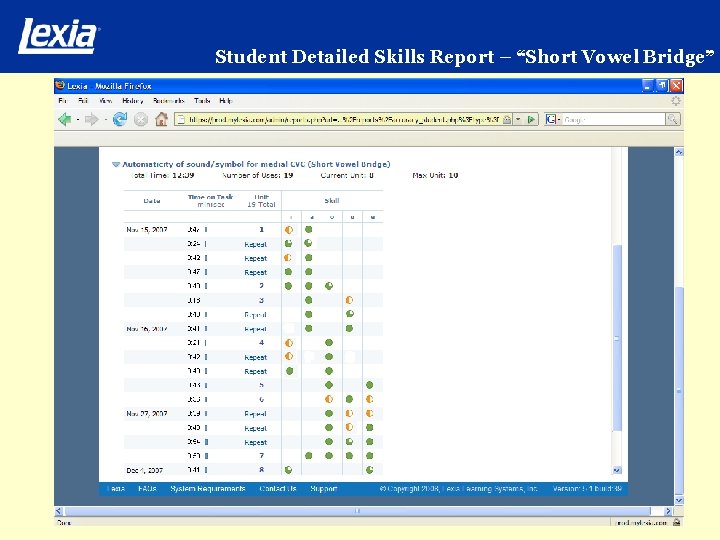Click the Automaticity of sound/symbol heading
Image resolution: width=720 pixels, height=540 pixels.
click(x=256, y=164)
